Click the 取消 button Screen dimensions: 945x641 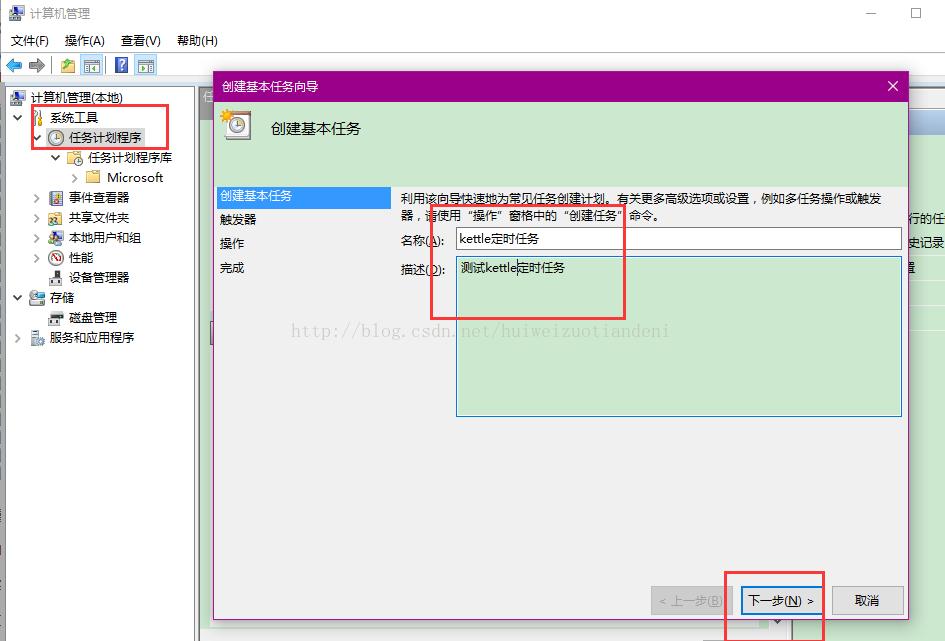tap(866, 600)
